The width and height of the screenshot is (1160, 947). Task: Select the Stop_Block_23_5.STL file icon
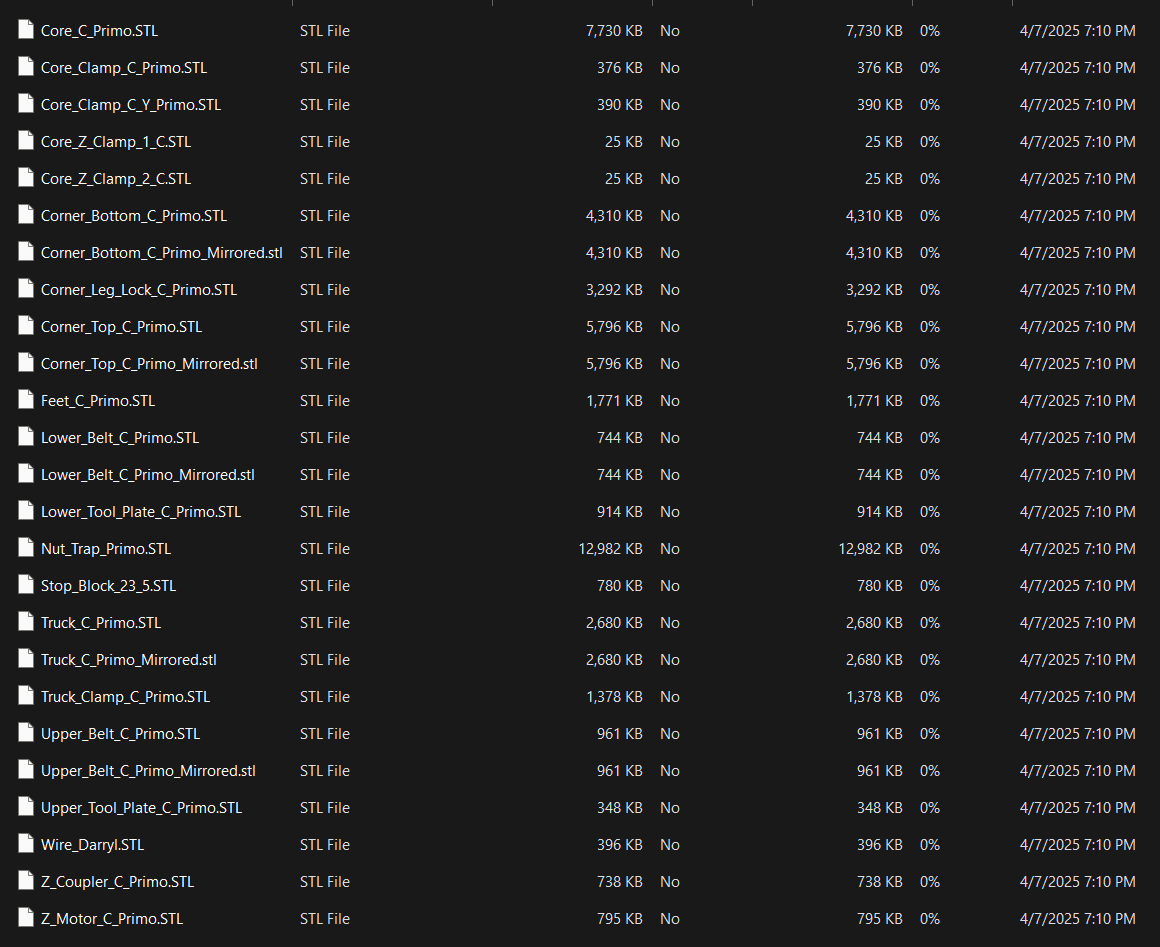click(26, 585)
